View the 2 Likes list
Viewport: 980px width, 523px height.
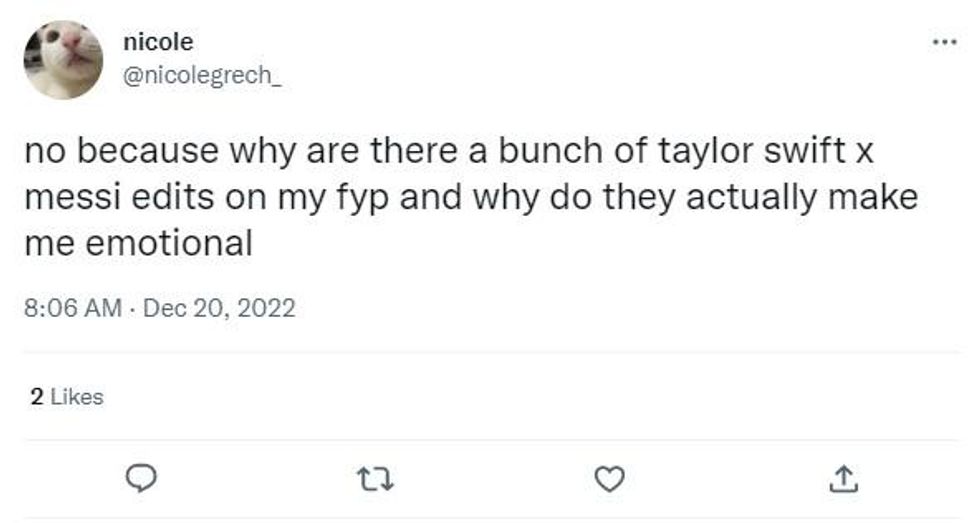67,397
